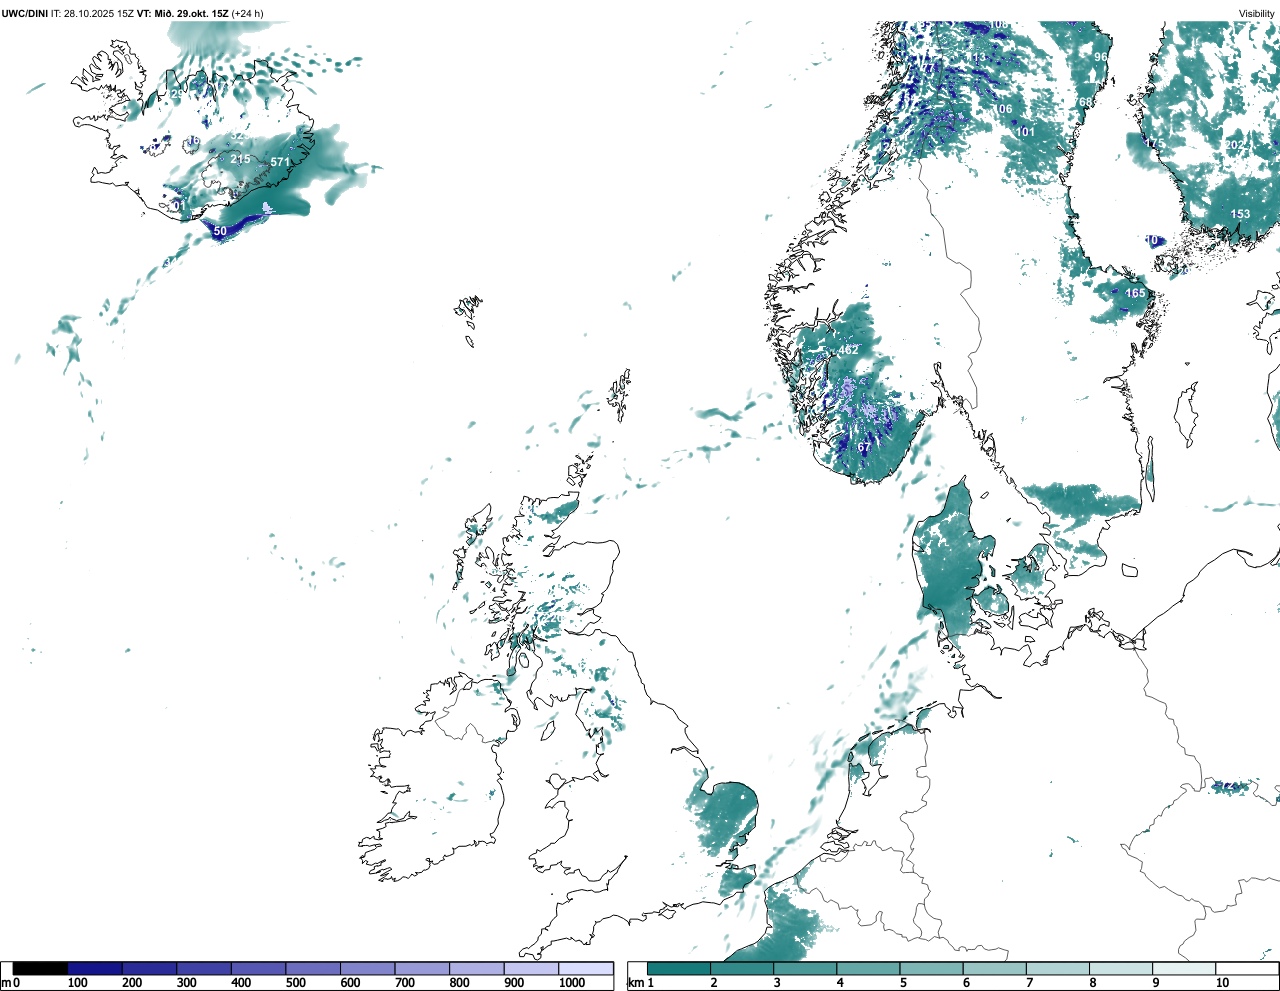
Task: Click the '175' value on Finnish coast
Action: coord(1154,145)
